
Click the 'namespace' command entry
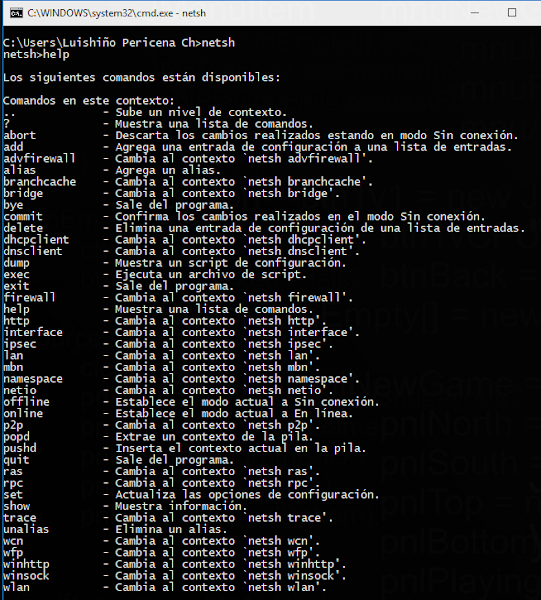tap(33, 379)
